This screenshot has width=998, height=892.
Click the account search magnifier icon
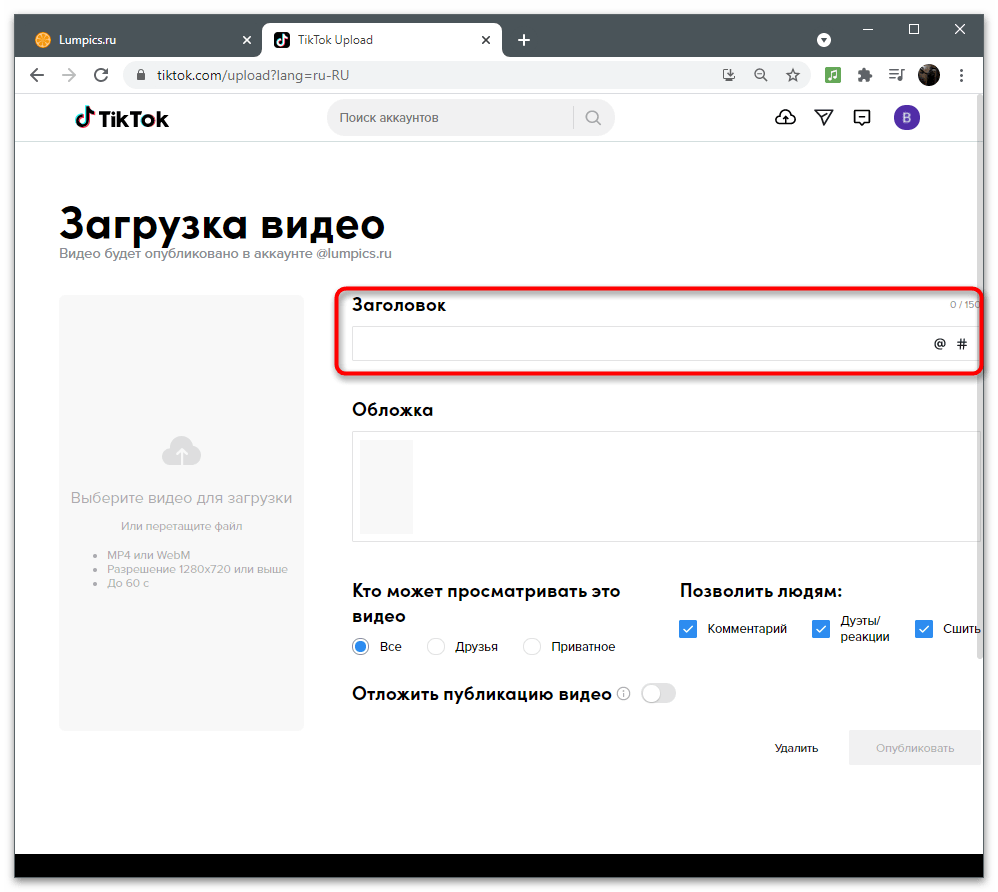tap(593, 117)
